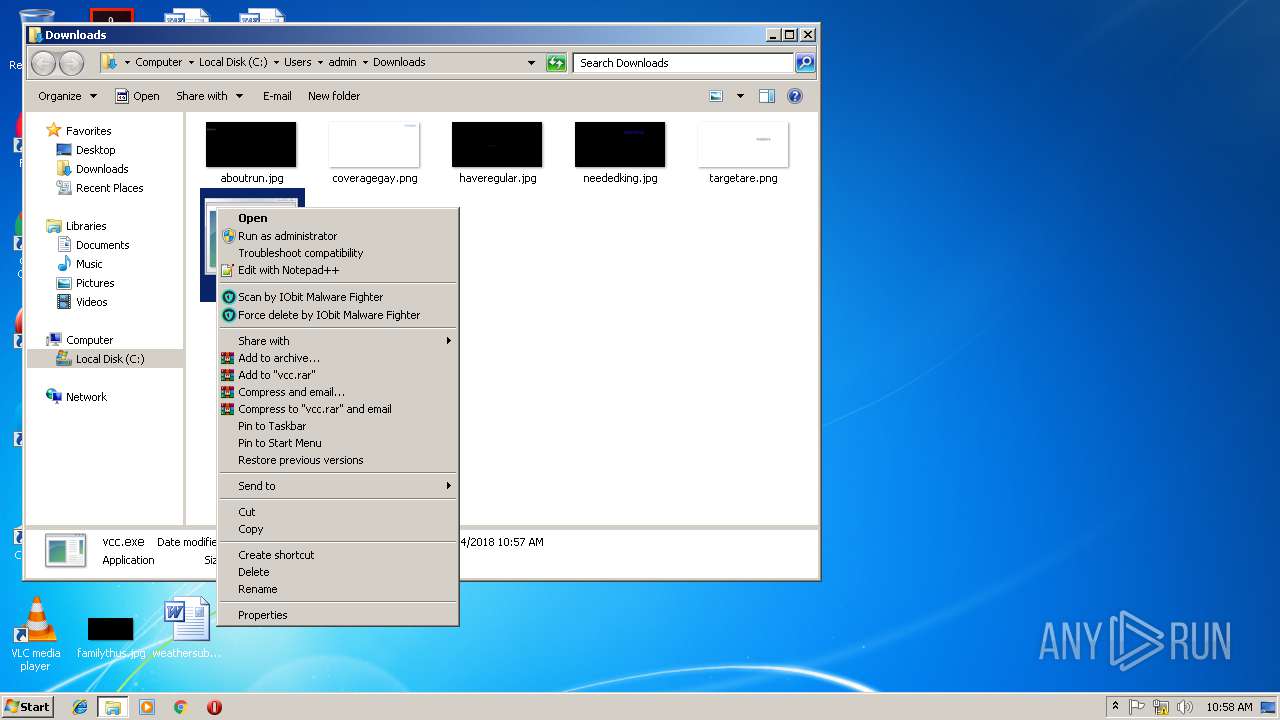Click the Start button
The image size is (1280, 720).
pos(27,706)
